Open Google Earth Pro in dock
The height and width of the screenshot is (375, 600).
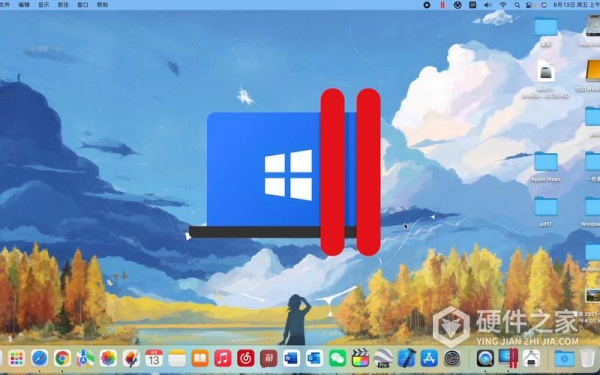tap(383, 359)
